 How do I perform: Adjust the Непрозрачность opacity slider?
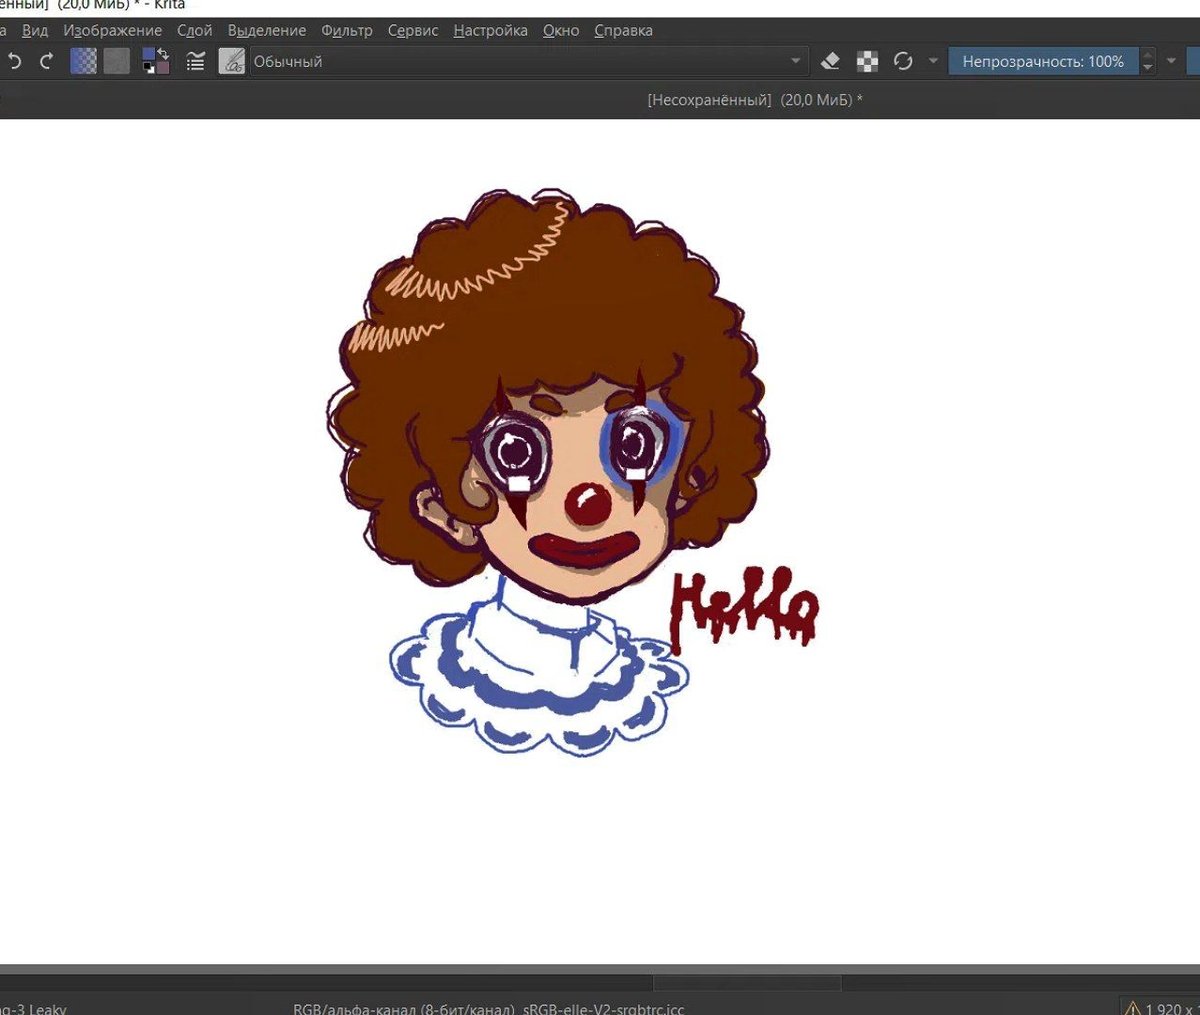point(1043,61)
